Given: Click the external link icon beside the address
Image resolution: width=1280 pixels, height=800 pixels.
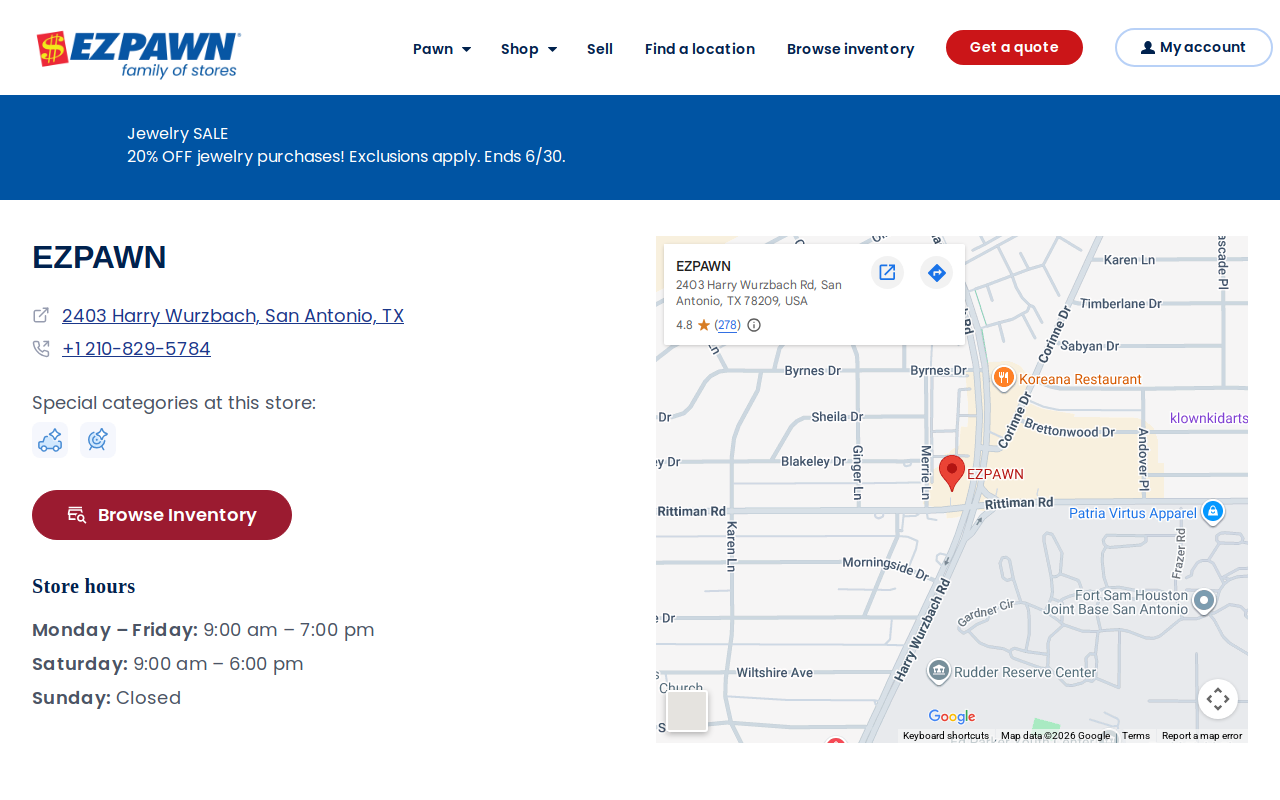Looking at the screenshot, I should pos(41,315).
